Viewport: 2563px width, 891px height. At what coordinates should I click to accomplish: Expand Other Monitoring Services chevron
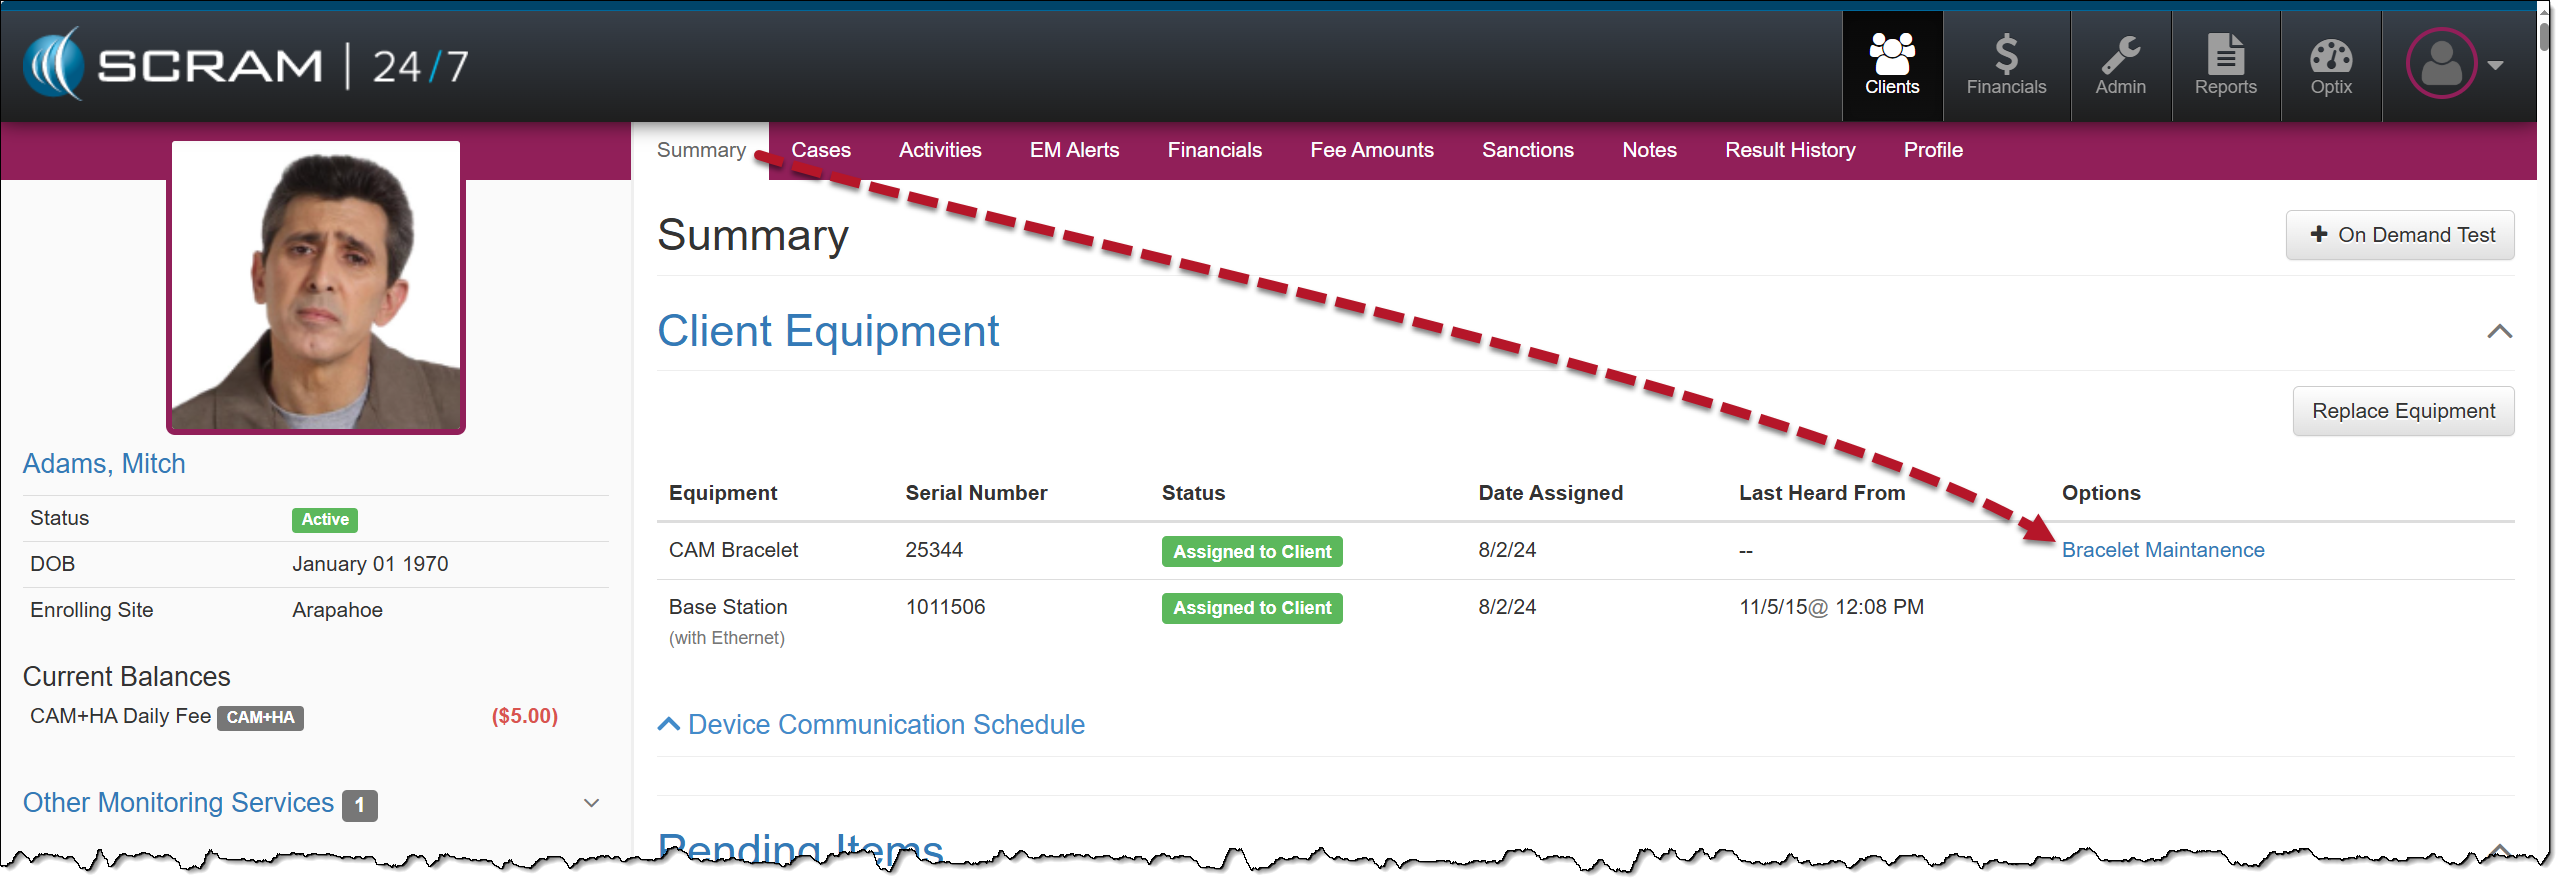coord(591,803)
